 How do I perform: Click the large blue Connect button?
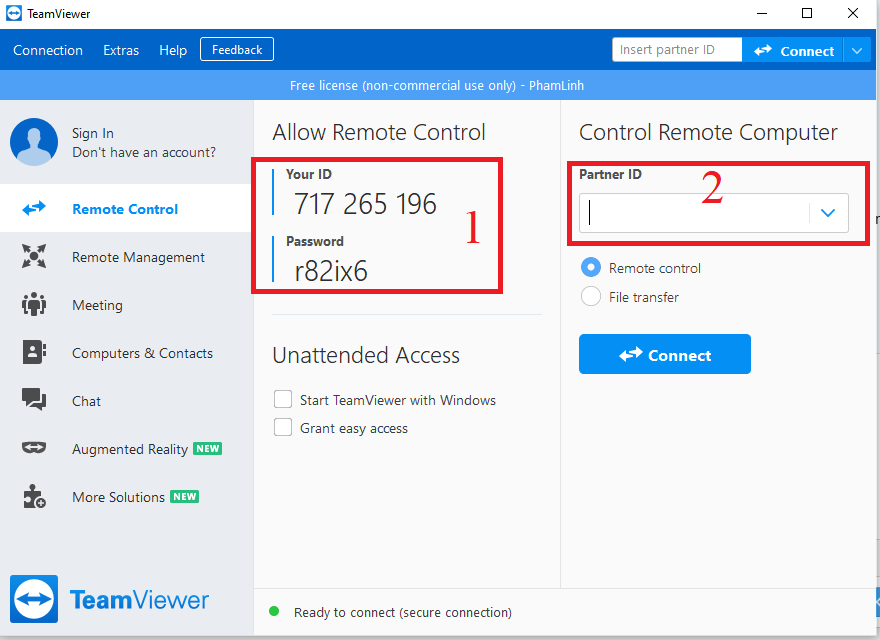click(x=664, y=354)
